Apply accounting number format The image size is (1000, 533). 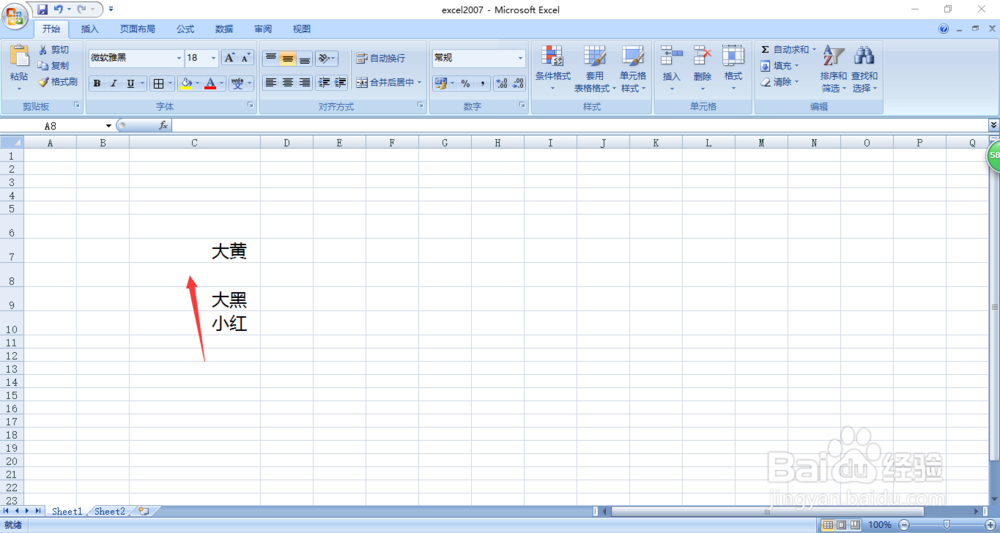[x=440, y=84]
